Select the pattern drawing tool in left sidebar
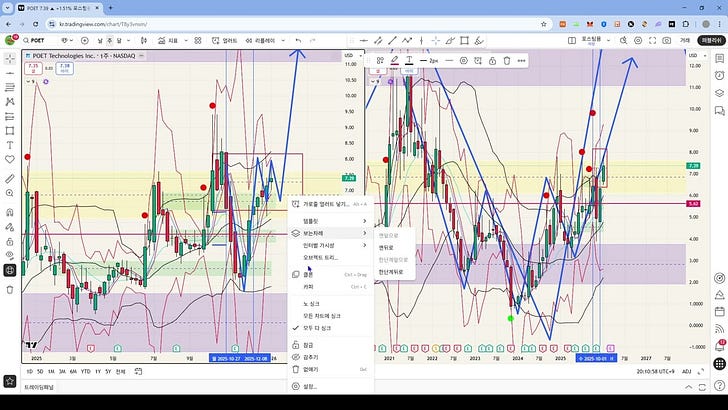The image size is (728, 410). pyautogui.click(x=10, y=102)
